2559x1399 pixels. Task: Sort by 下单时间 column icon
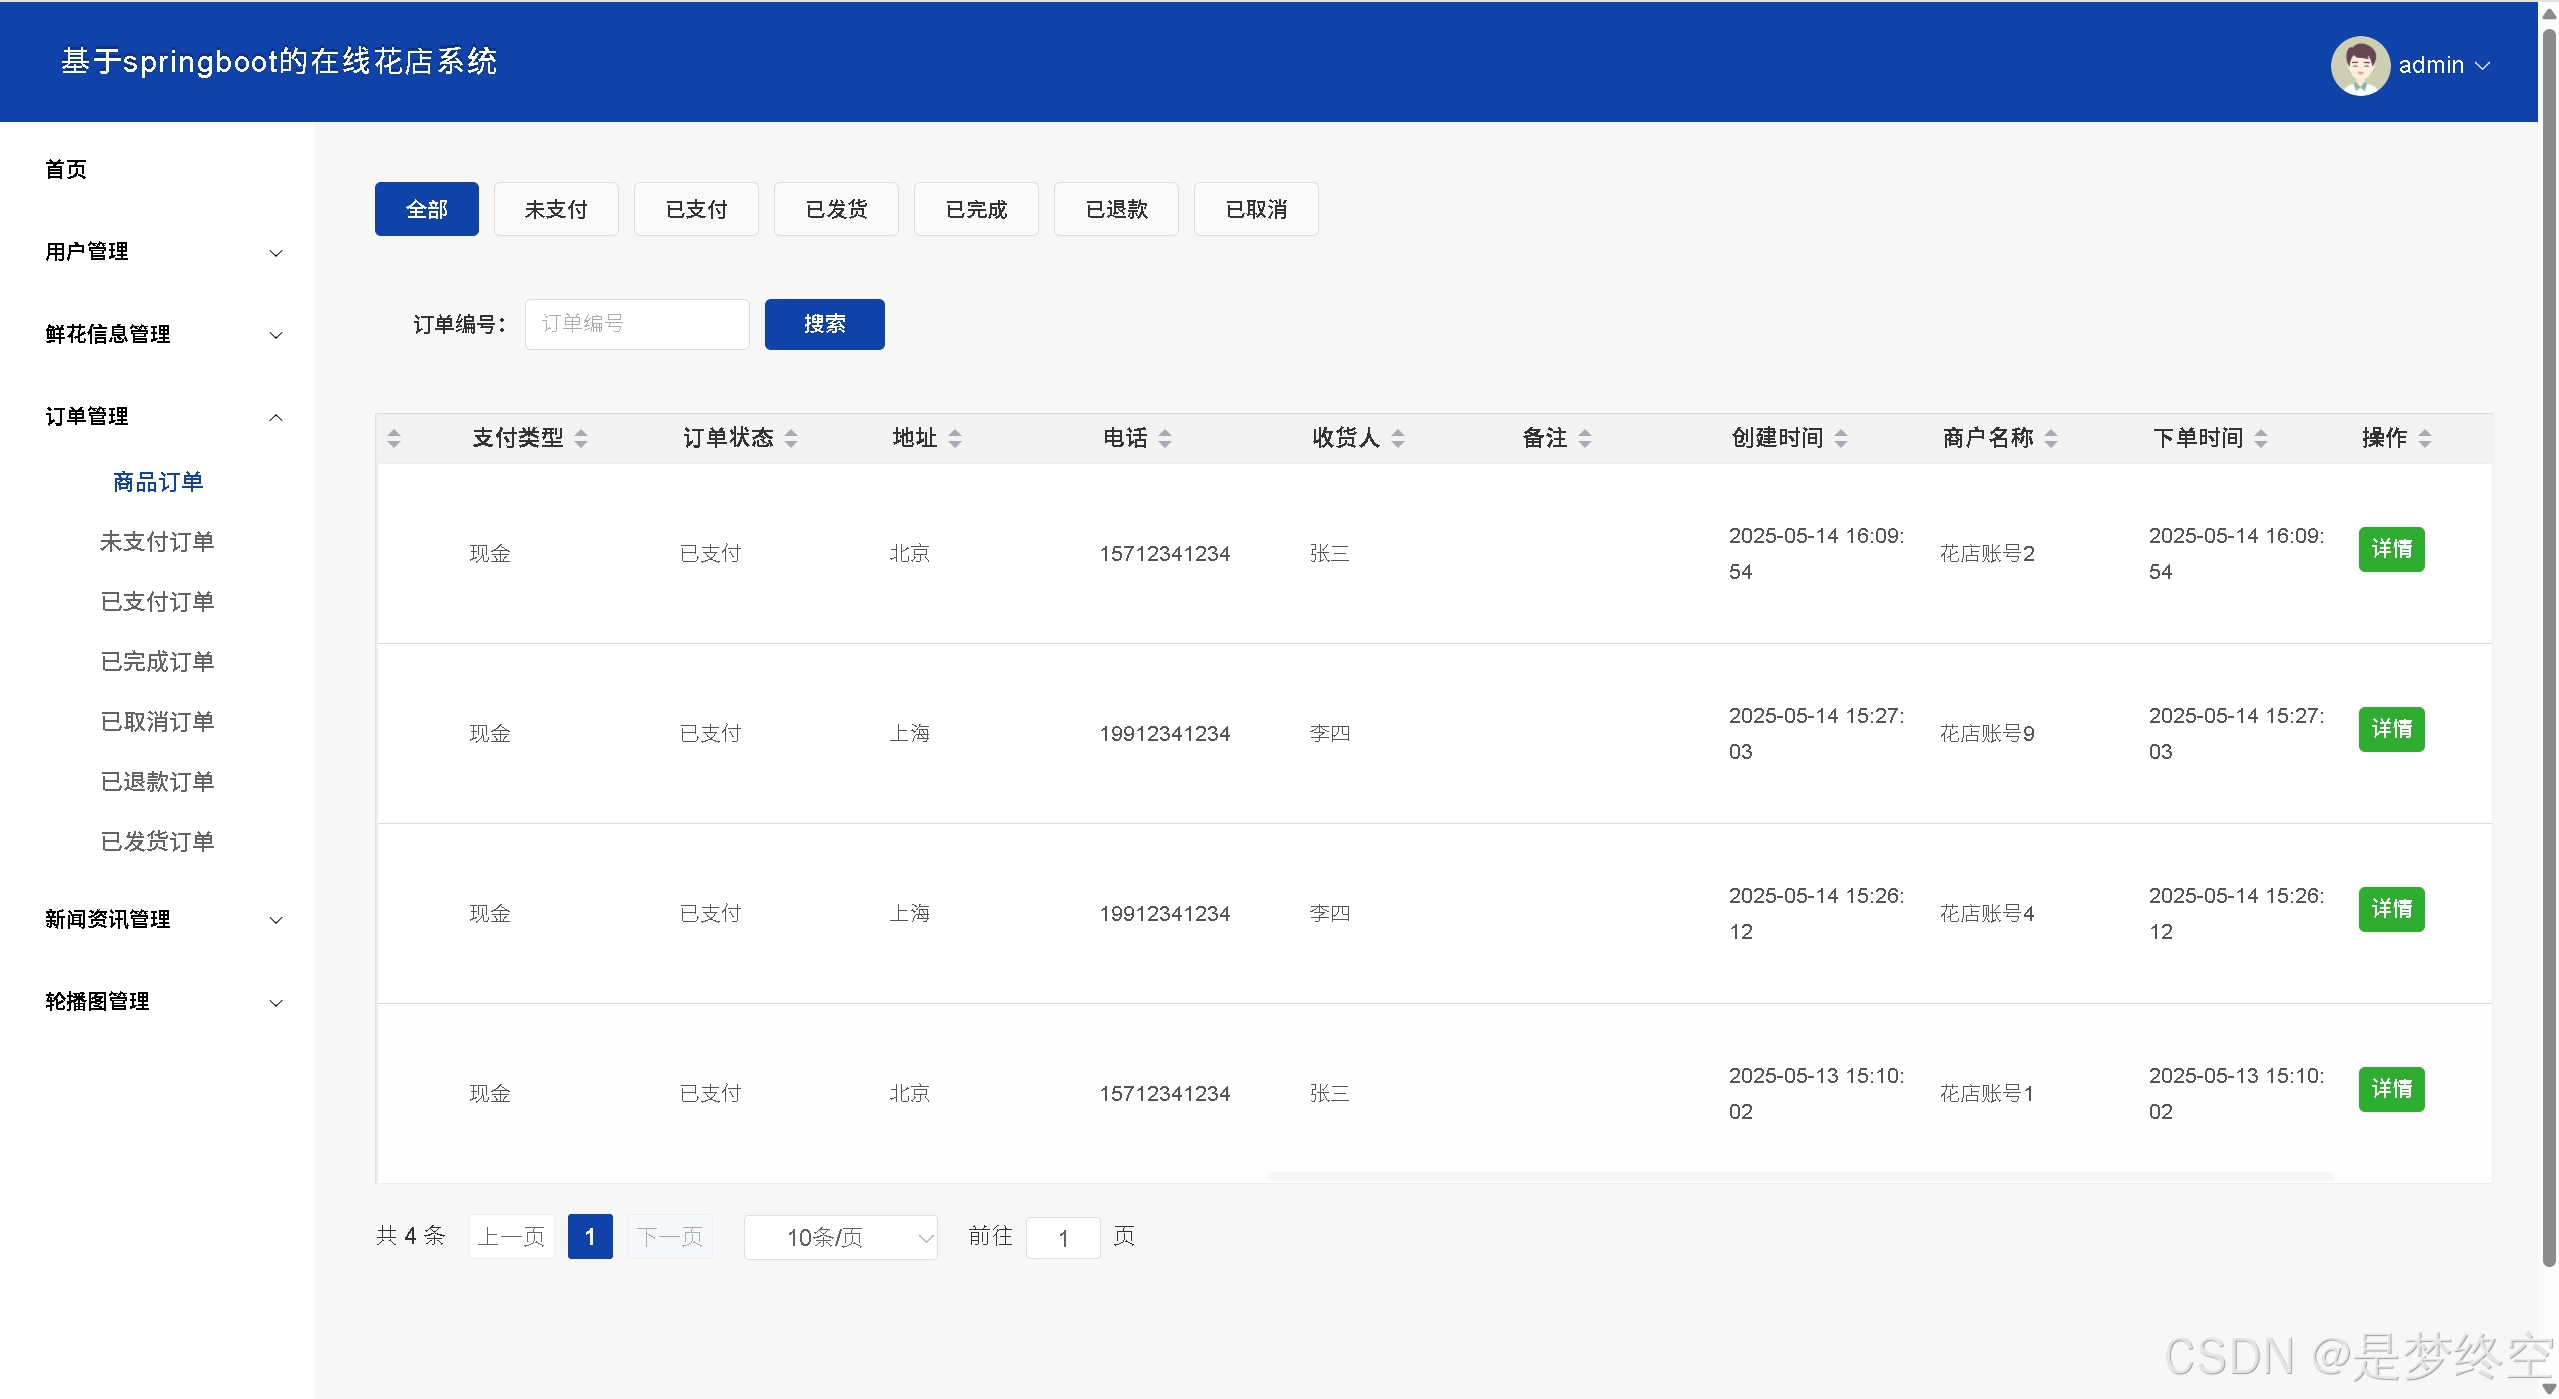(2262, 437)
